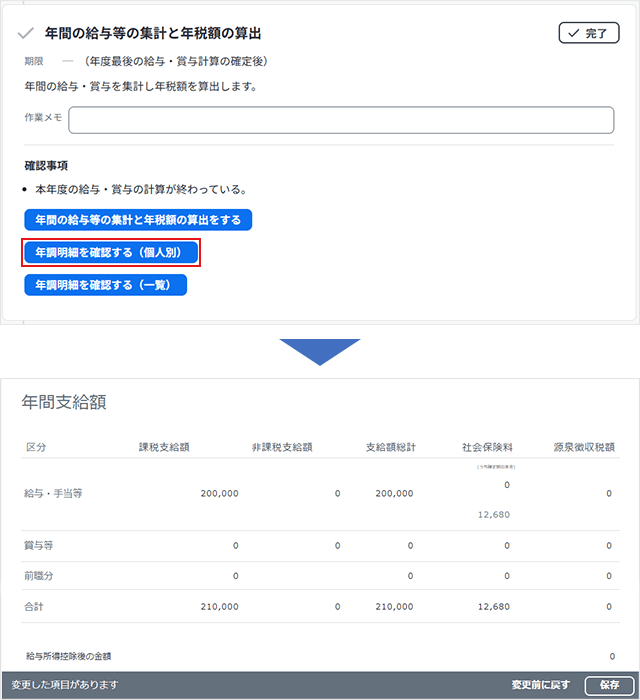The width and height of the screenshot is (640, 700).
Task: Click the 社会保険料 column header
Action: point(486,447)
